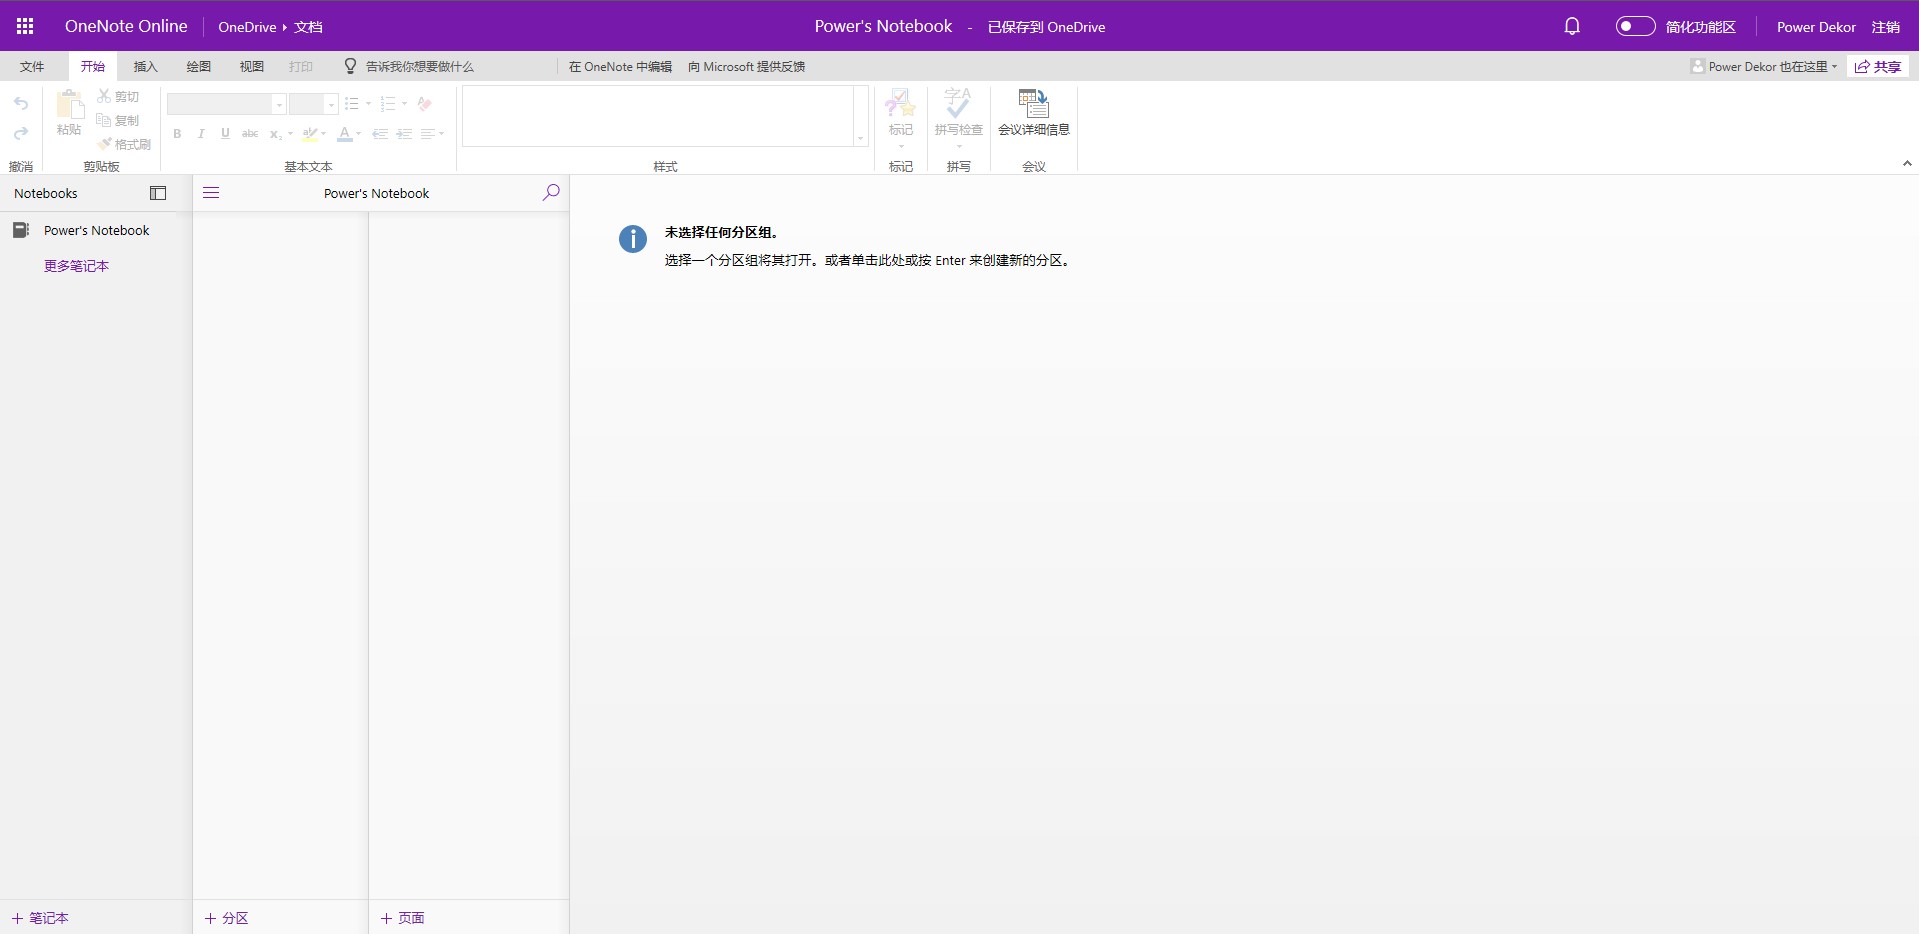The image size is (1919, 934).
Task: Click the OneDrive breadcrumb link
Action: click(x=247, y=27)
